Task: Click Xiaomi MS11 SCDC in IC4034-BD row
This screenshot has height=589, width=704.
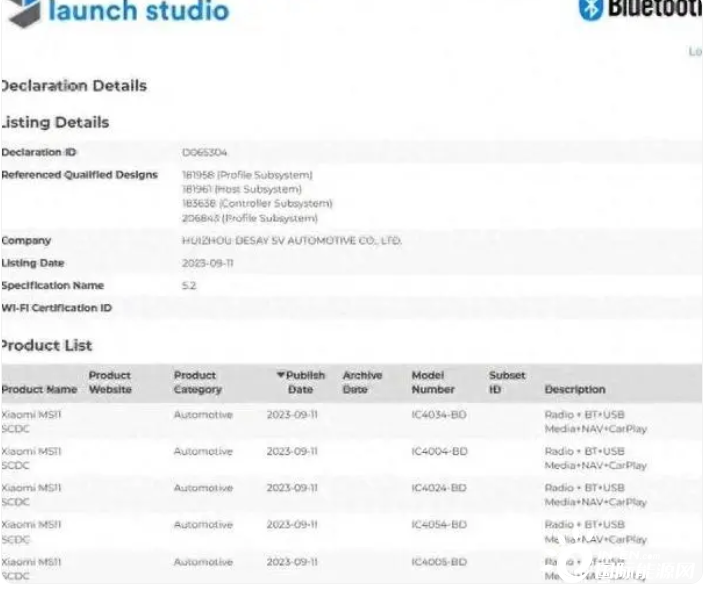Action: pos(31,422)
